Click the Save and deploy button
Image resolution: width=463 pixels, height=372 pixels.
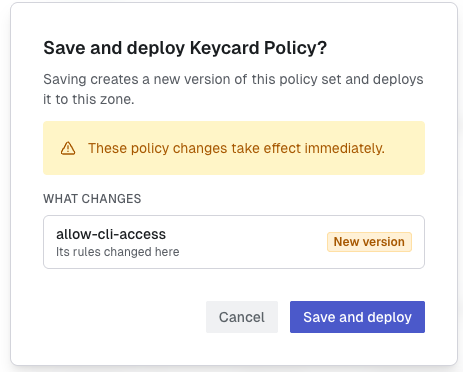(x=357, y=317)
